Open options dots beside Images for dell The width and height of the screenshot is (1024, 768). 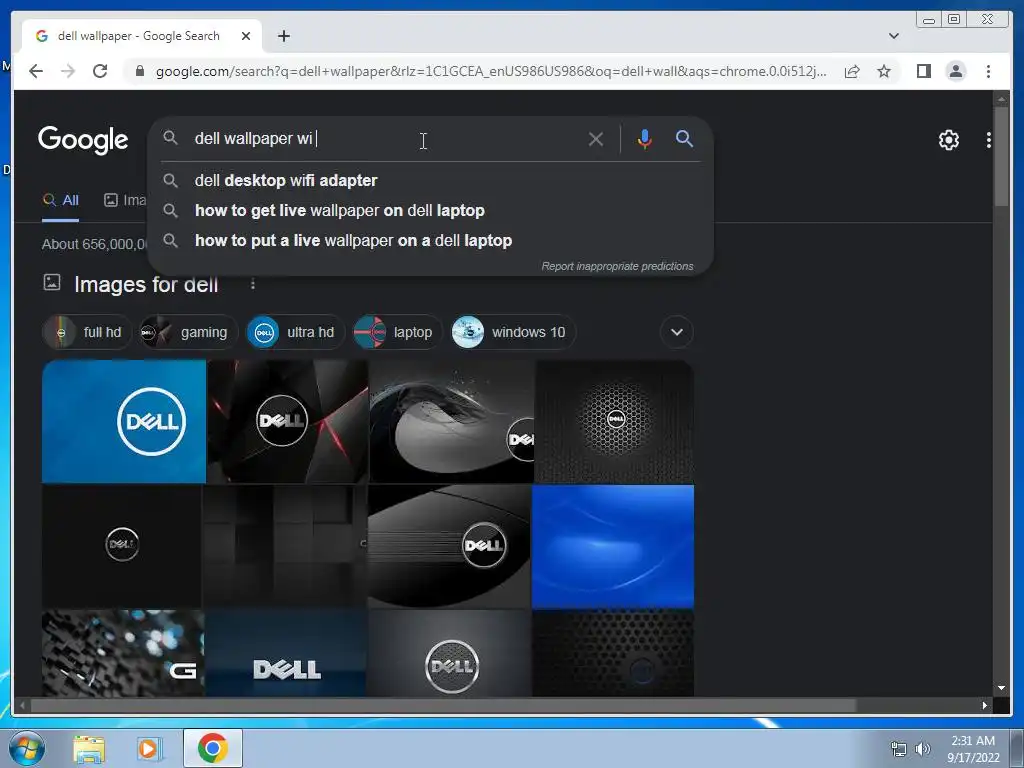pyautogui.click(x=253, y=284)
